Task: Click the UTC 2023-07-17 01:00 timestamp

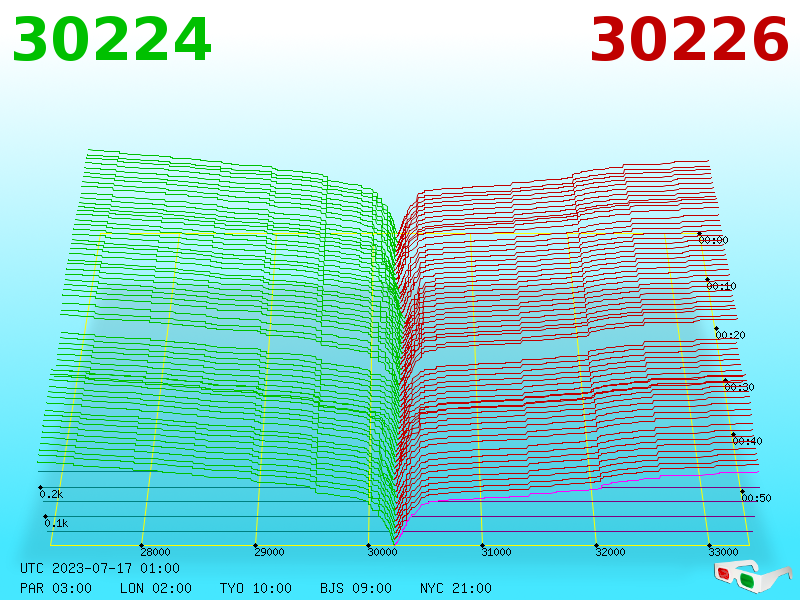Action: [x=100, y=568]
